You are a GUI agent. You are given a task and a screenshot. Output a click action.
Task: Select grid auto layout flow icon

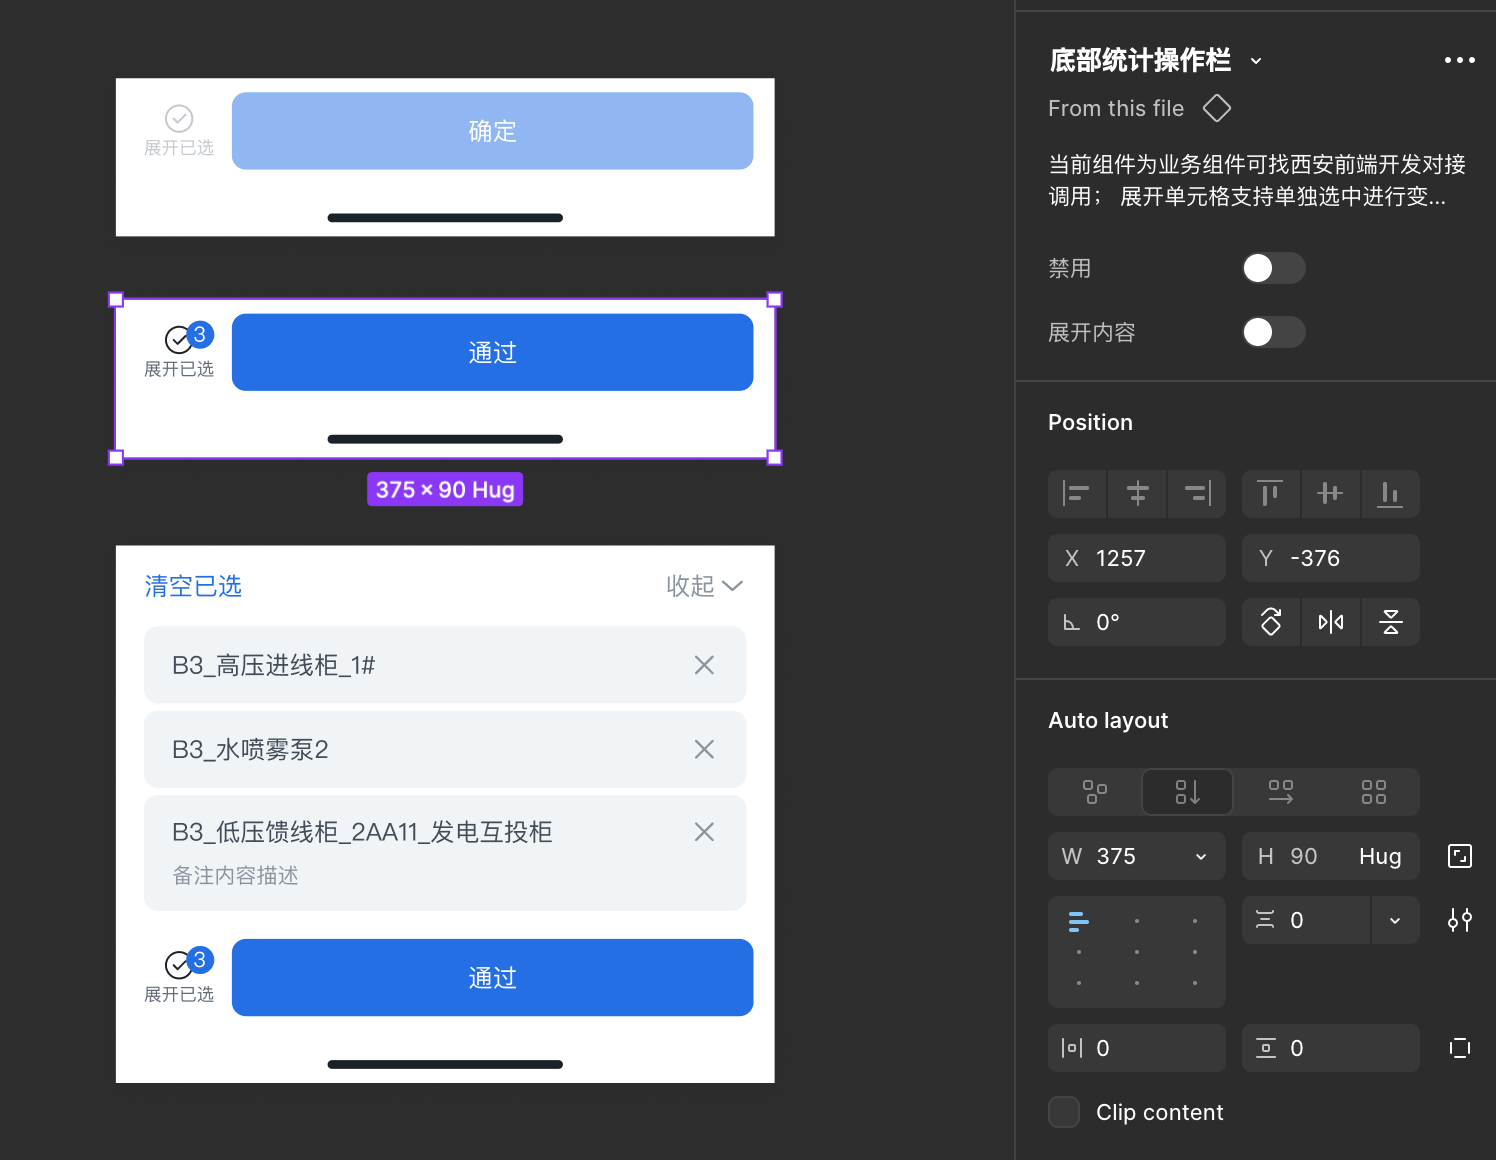click(1374, 792)
